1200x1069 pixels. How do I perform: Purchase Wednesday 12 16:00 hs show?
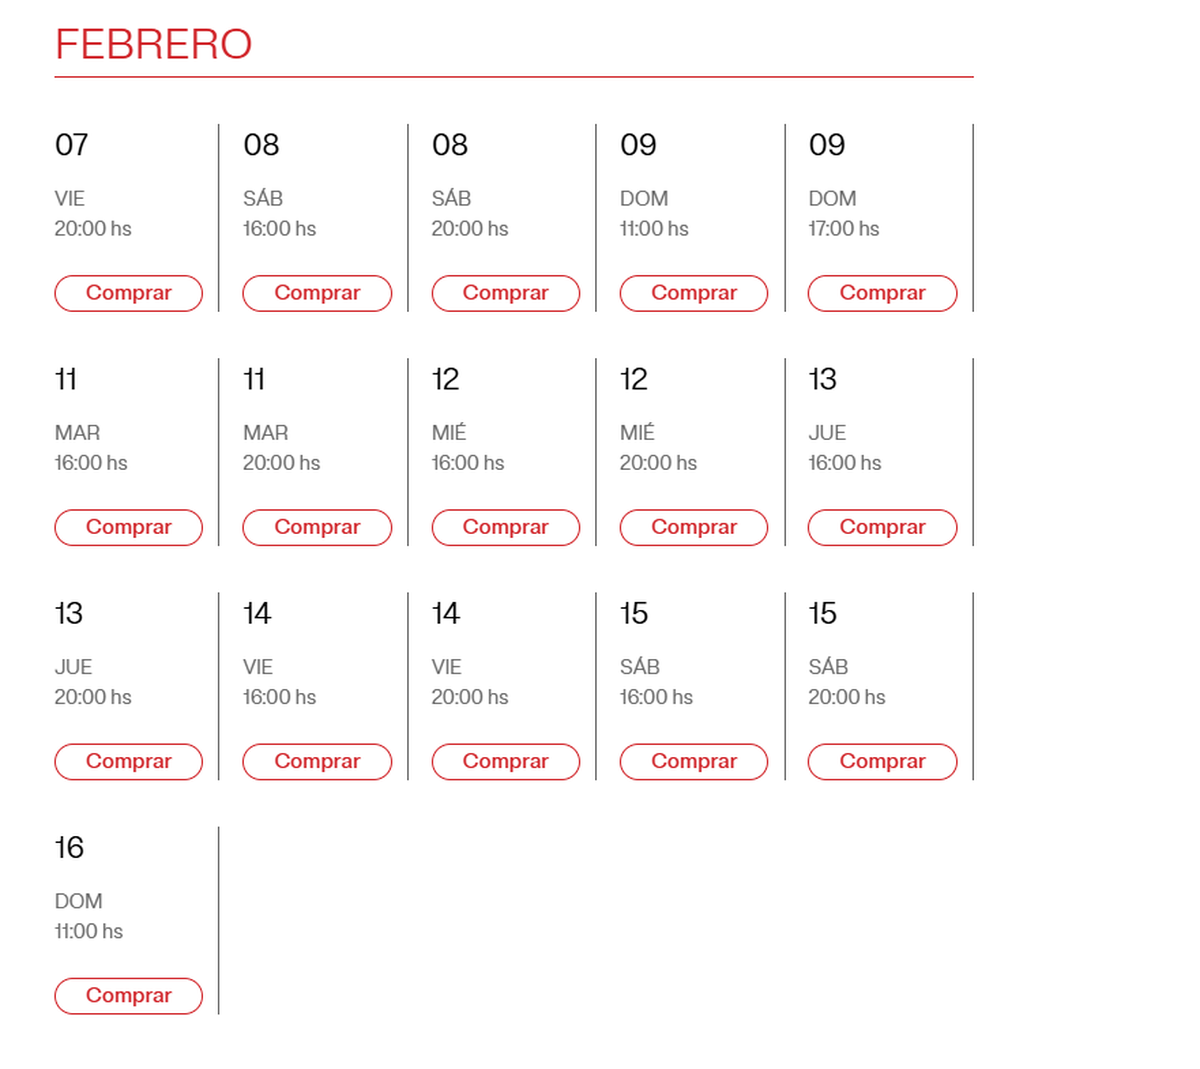(x=505, y=527)
